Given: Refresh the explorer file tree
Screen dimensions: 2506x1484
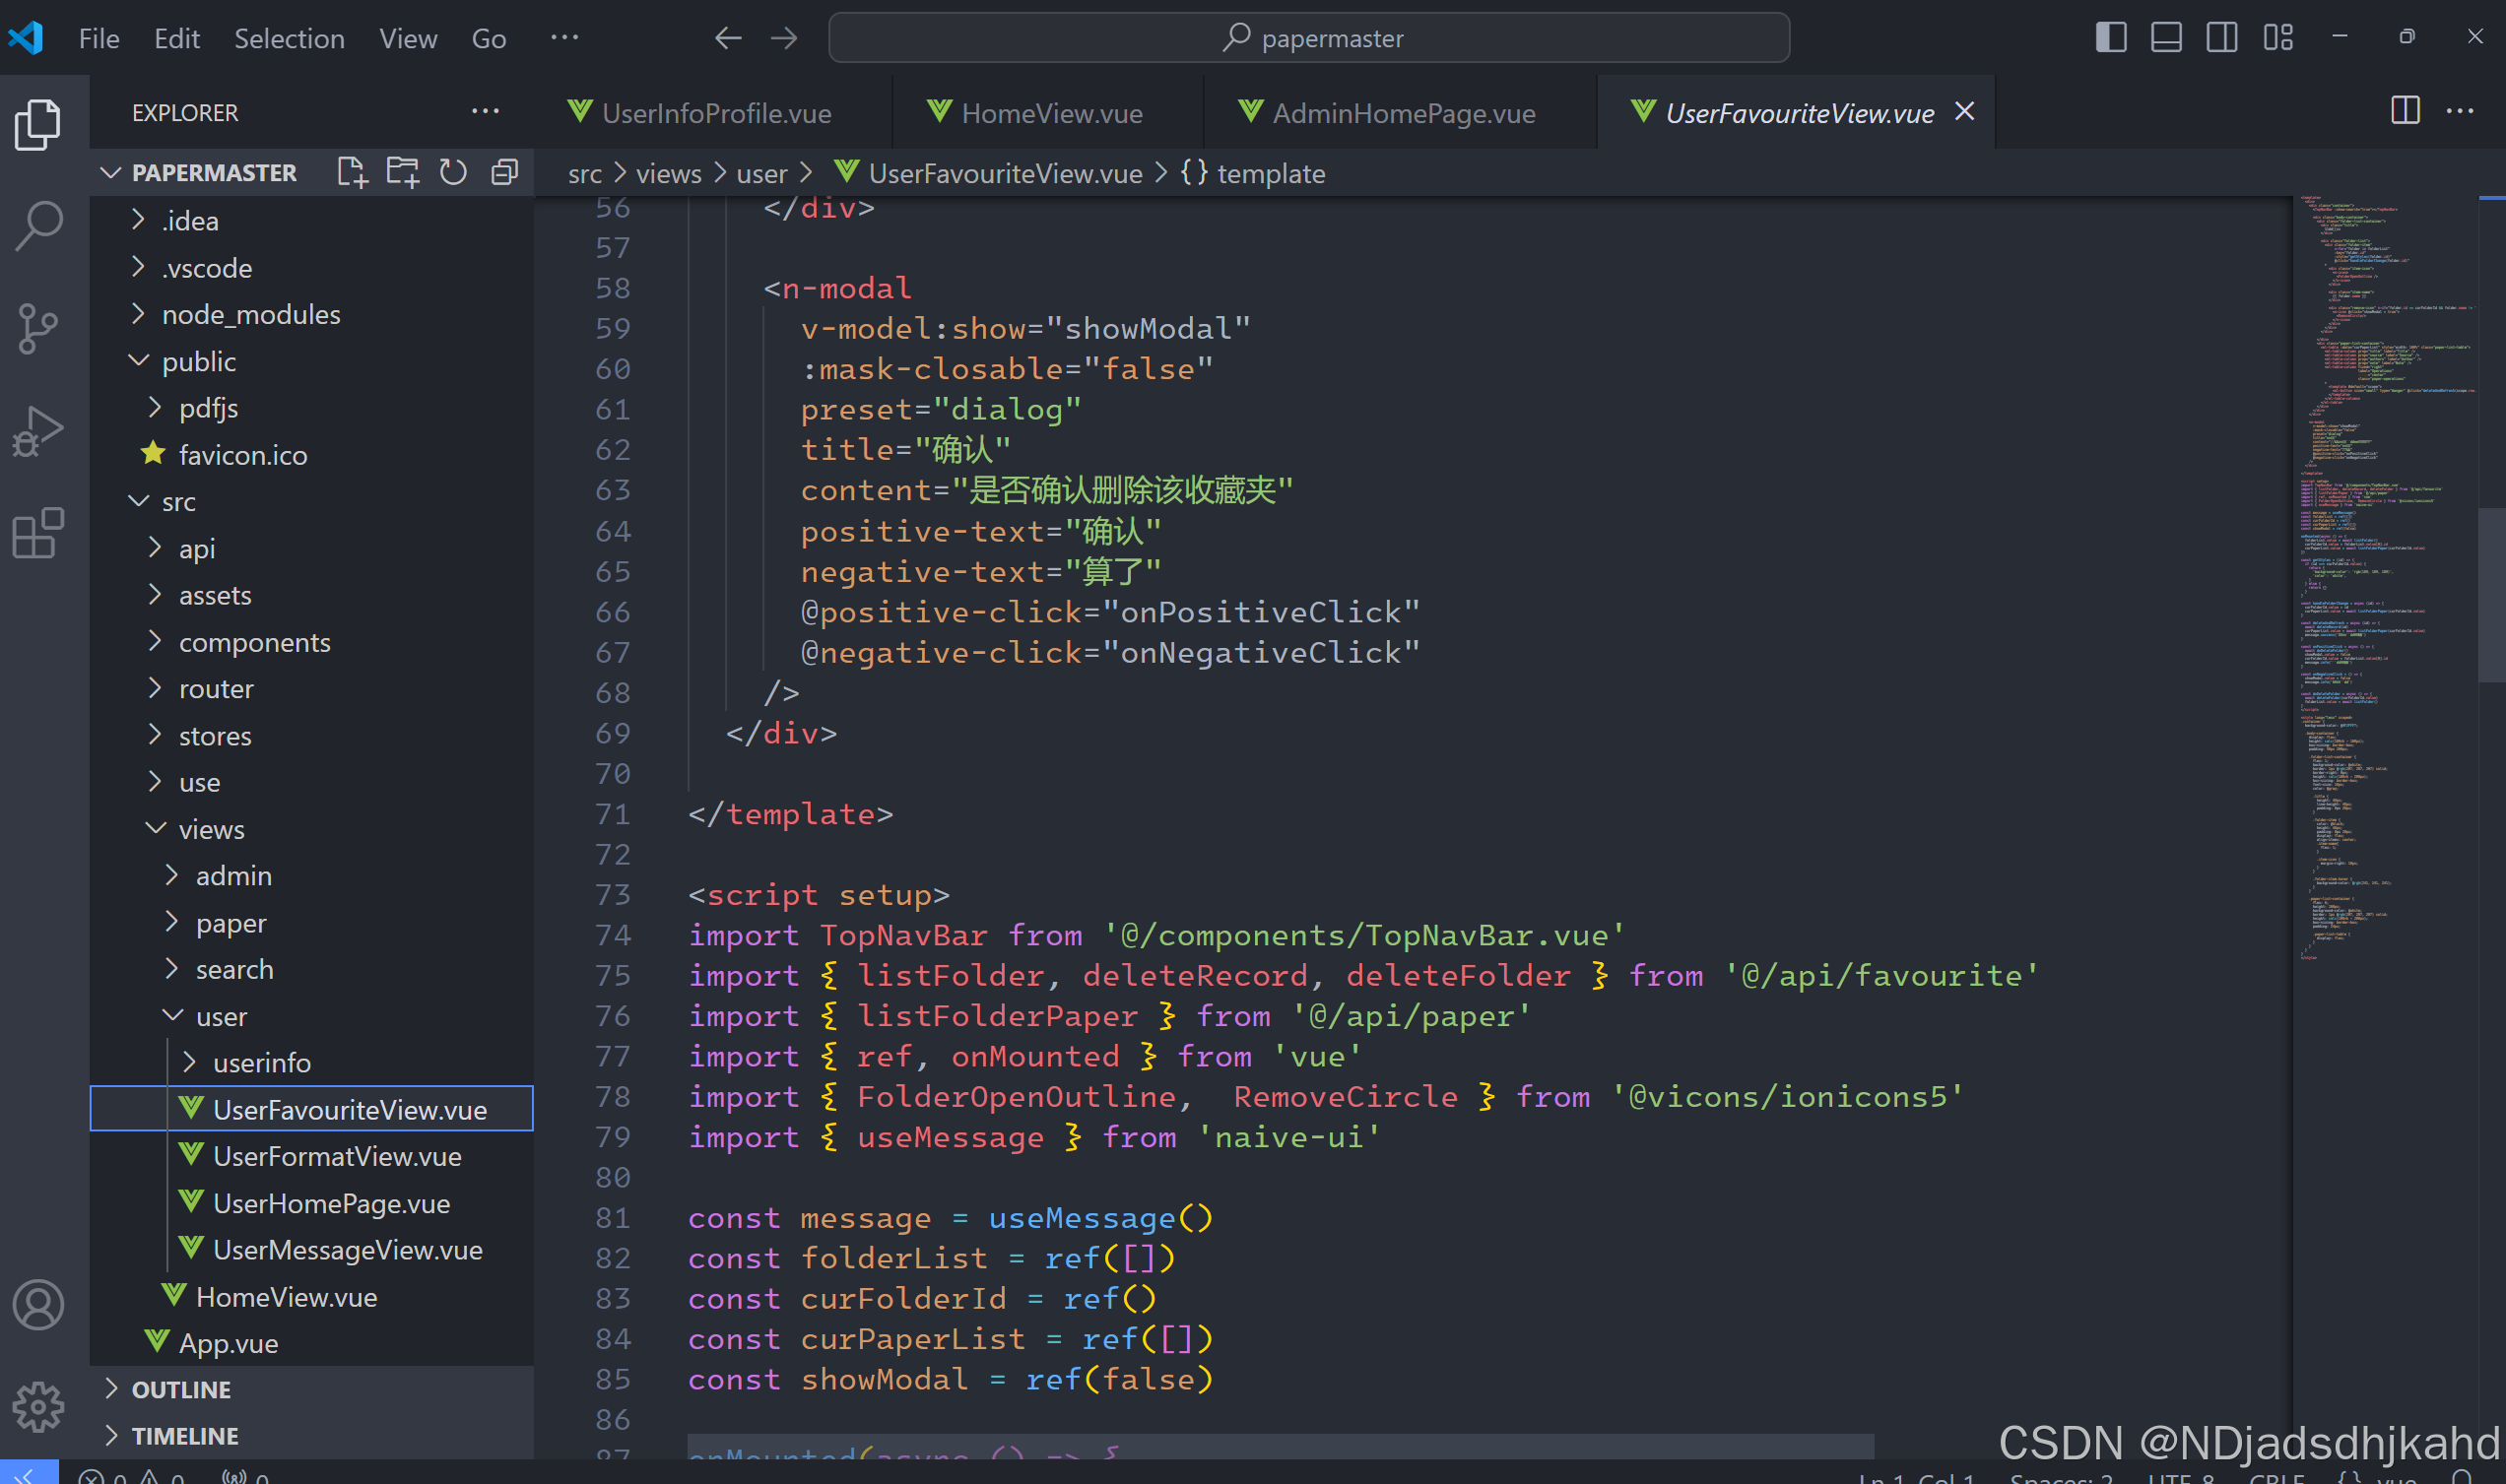Looking at the screenshot, I should [453, 172].
